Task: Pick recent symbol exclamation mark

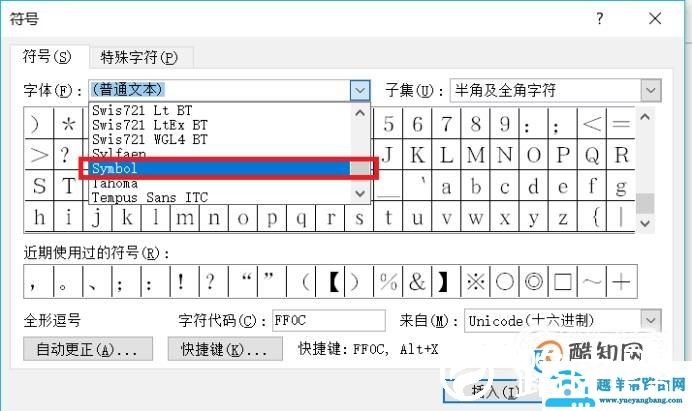Action: click(x=184, y=282)
